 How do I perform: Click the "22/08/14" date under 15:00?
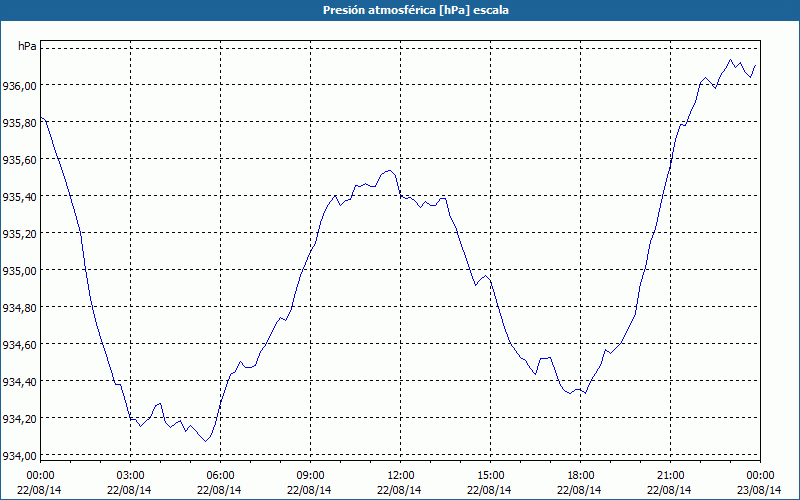489,490
